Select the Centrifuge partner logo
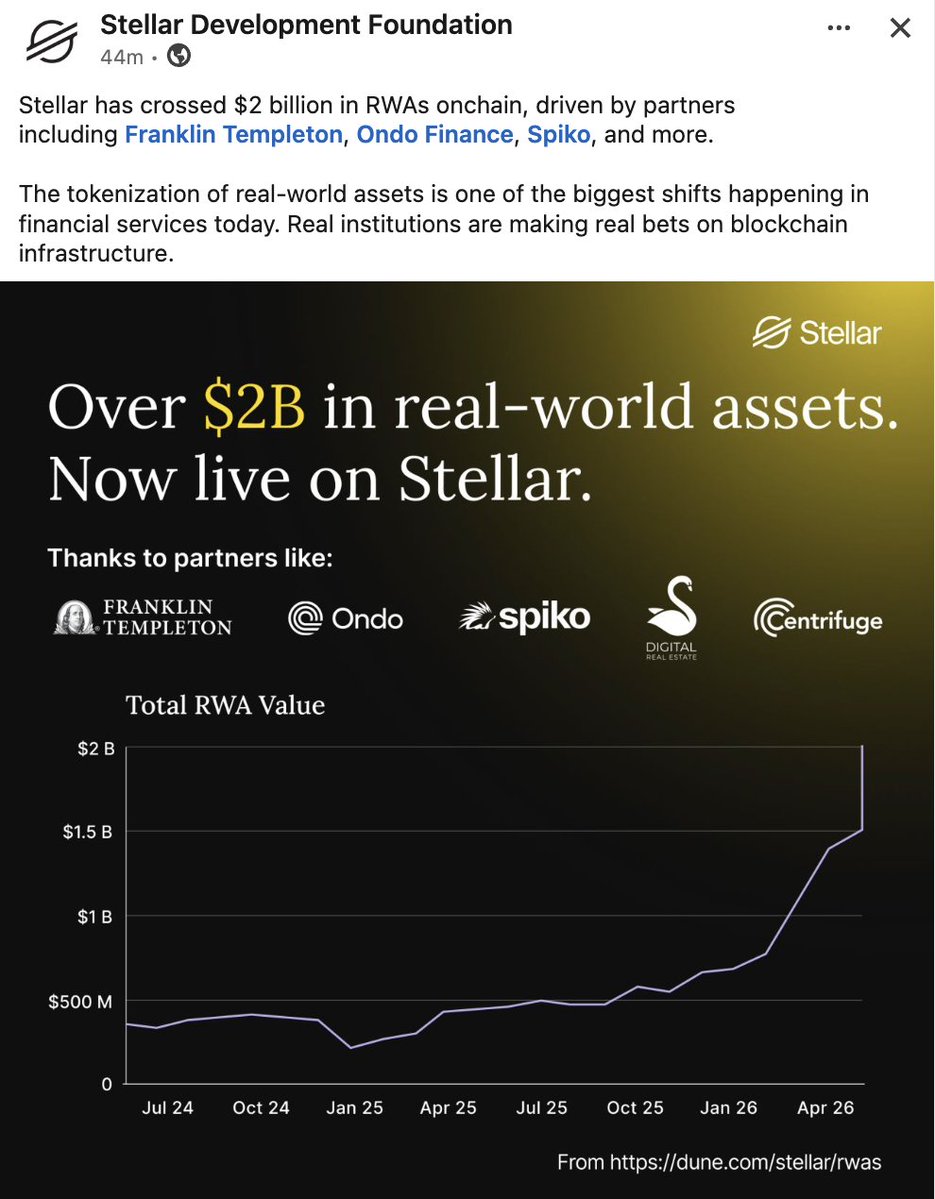Viewport: 935px width, 1199px height. (x=817, y=619)
